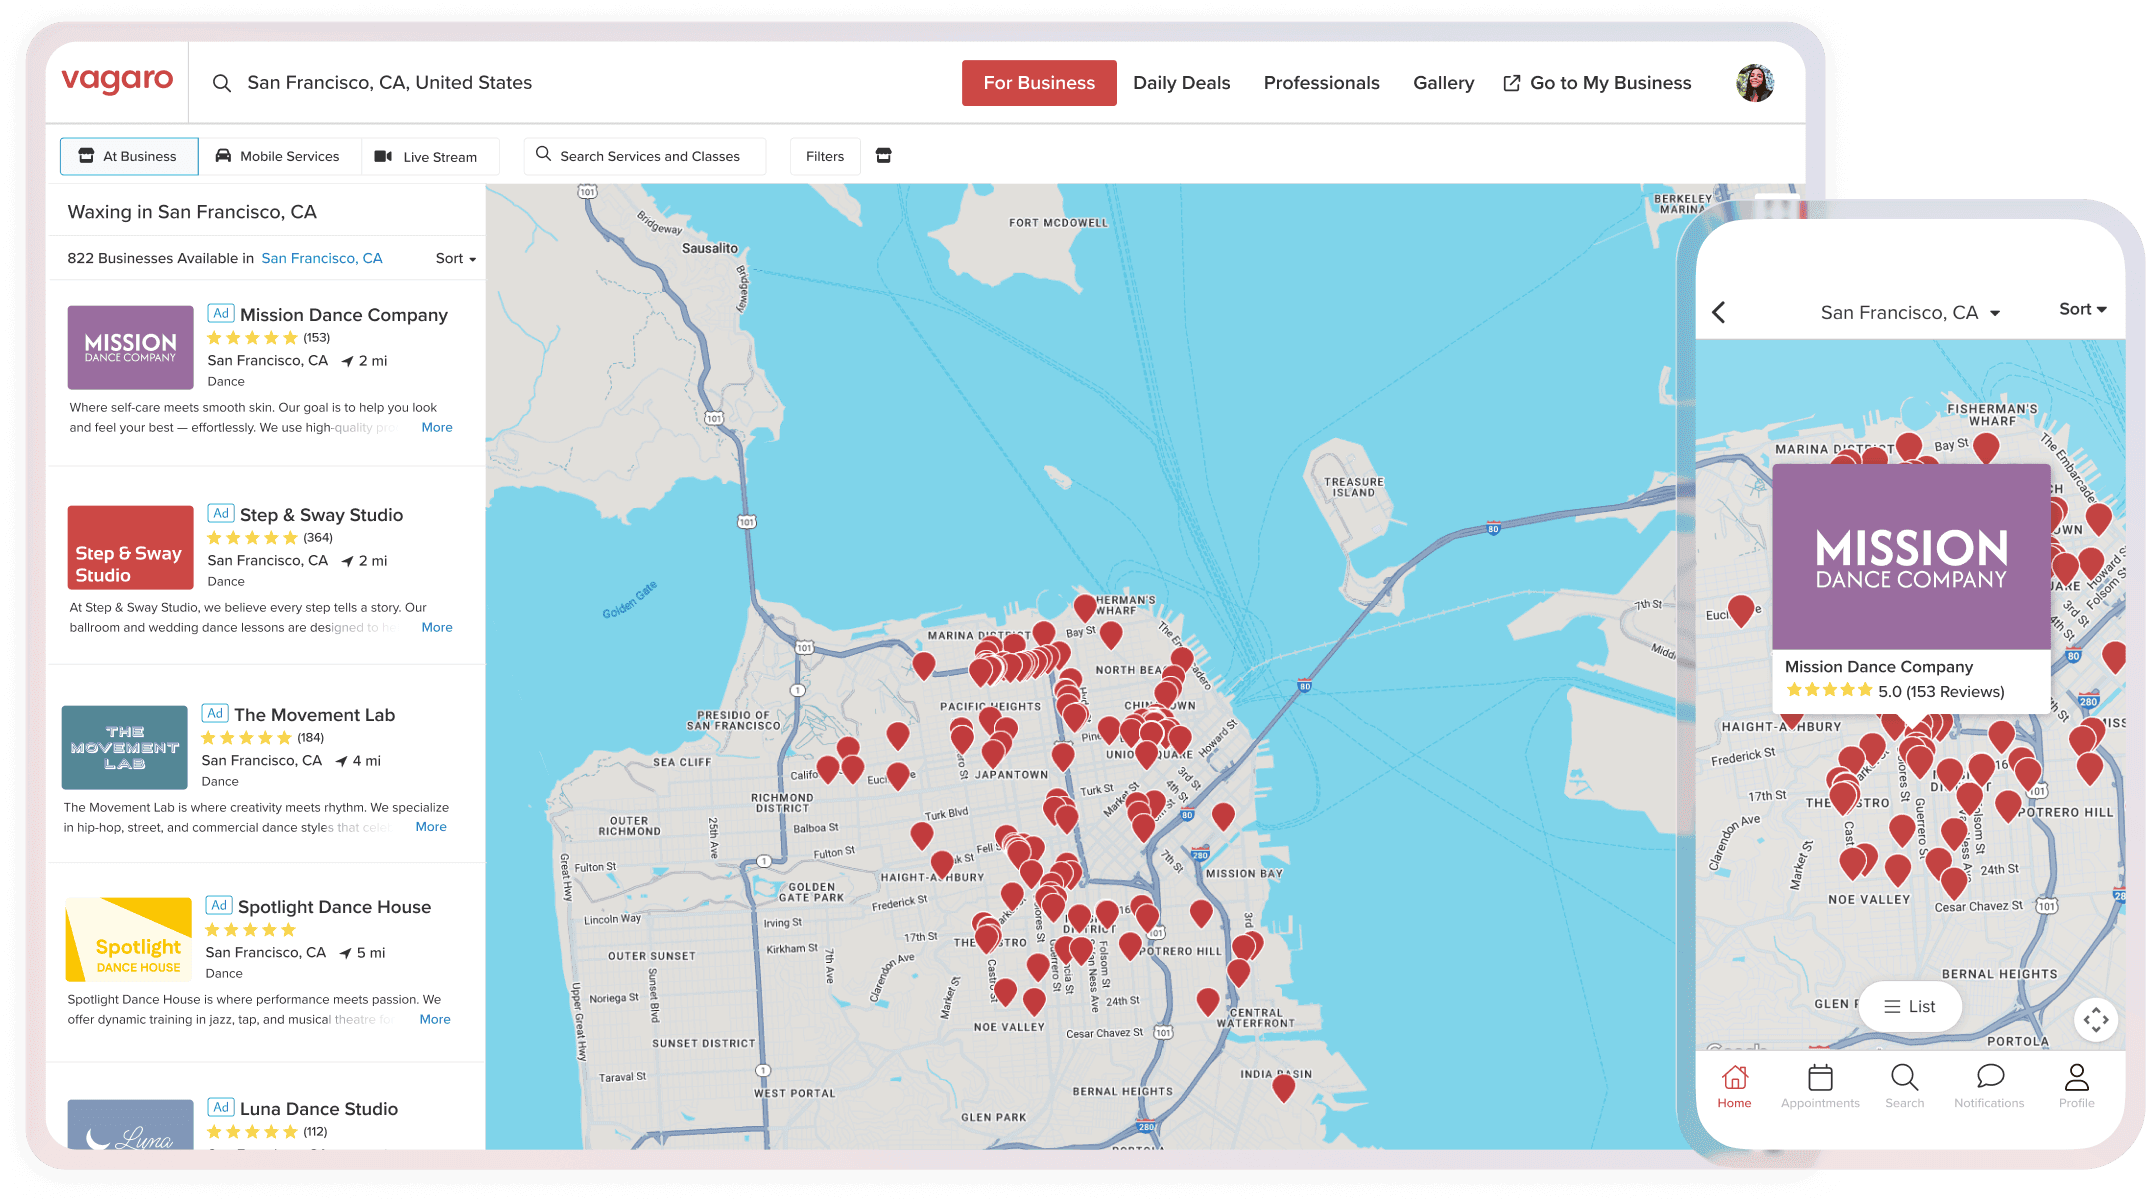Tap the mobile map recenter arrows icon
Image resolution: width=2146 pixels, height=1200 pixels.
(x=2095, y=1020)
